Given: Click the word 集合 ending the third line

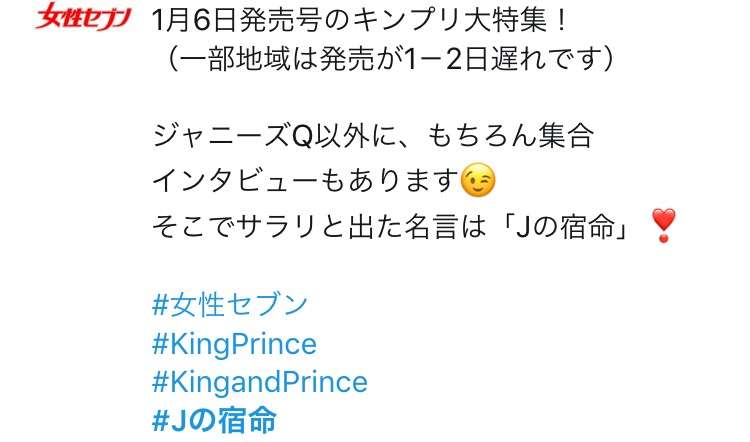Looking at the screenshot, I should (x=566, y=136).
